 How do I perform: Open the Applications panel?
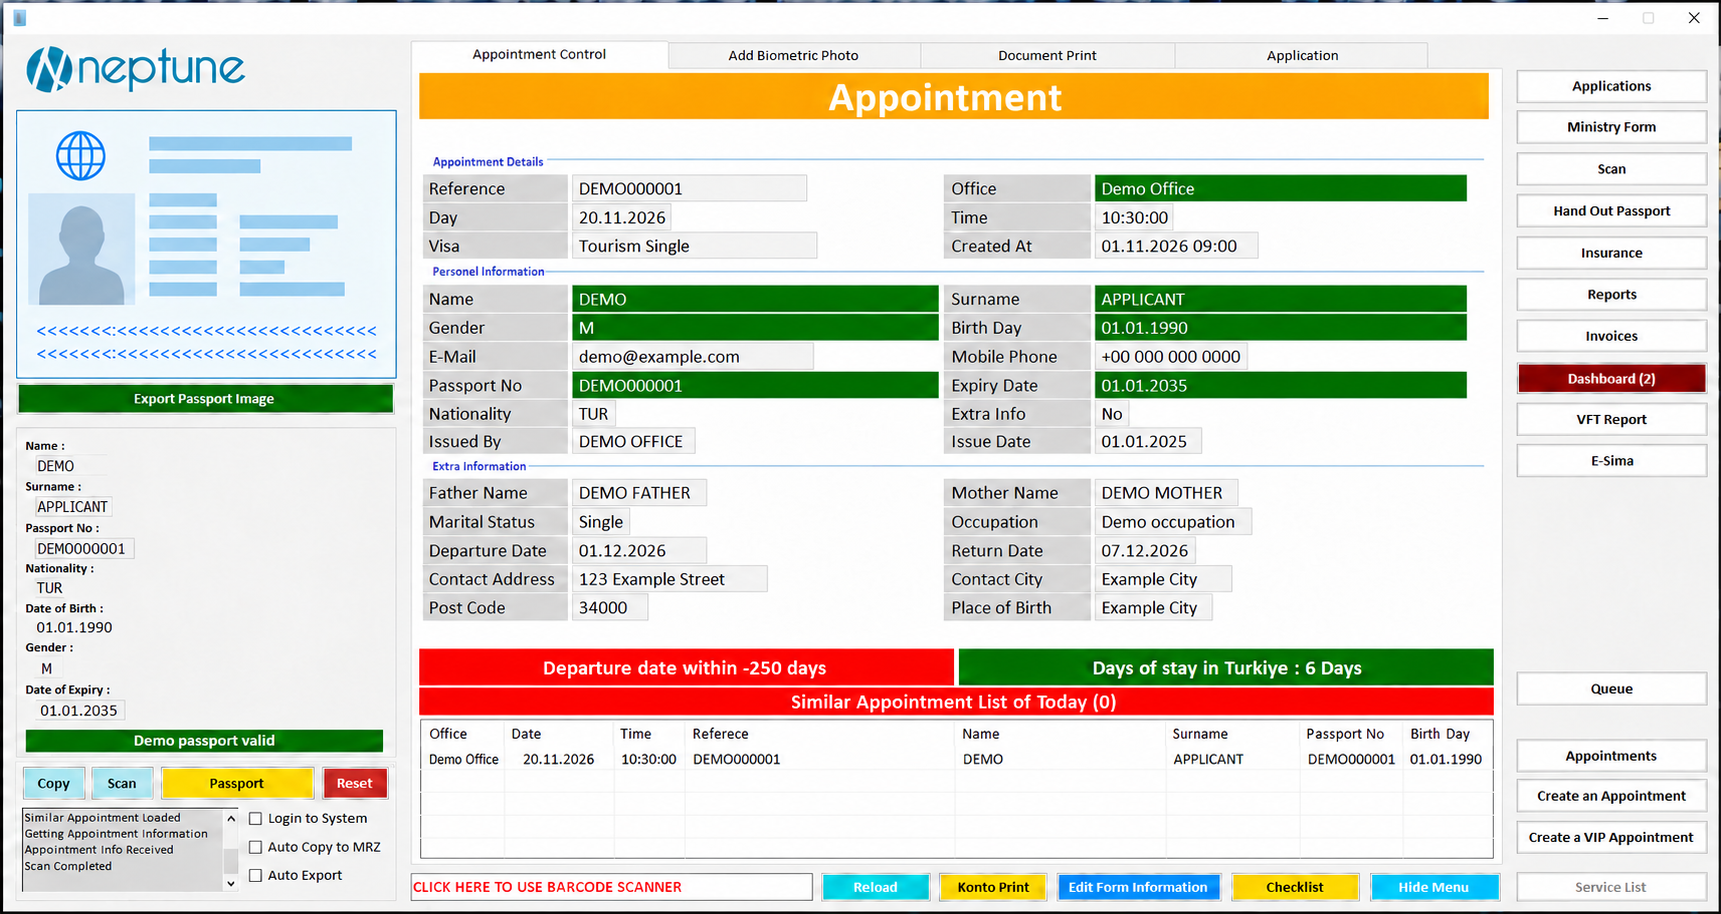pyautogui.click(x=1611, y=86)
